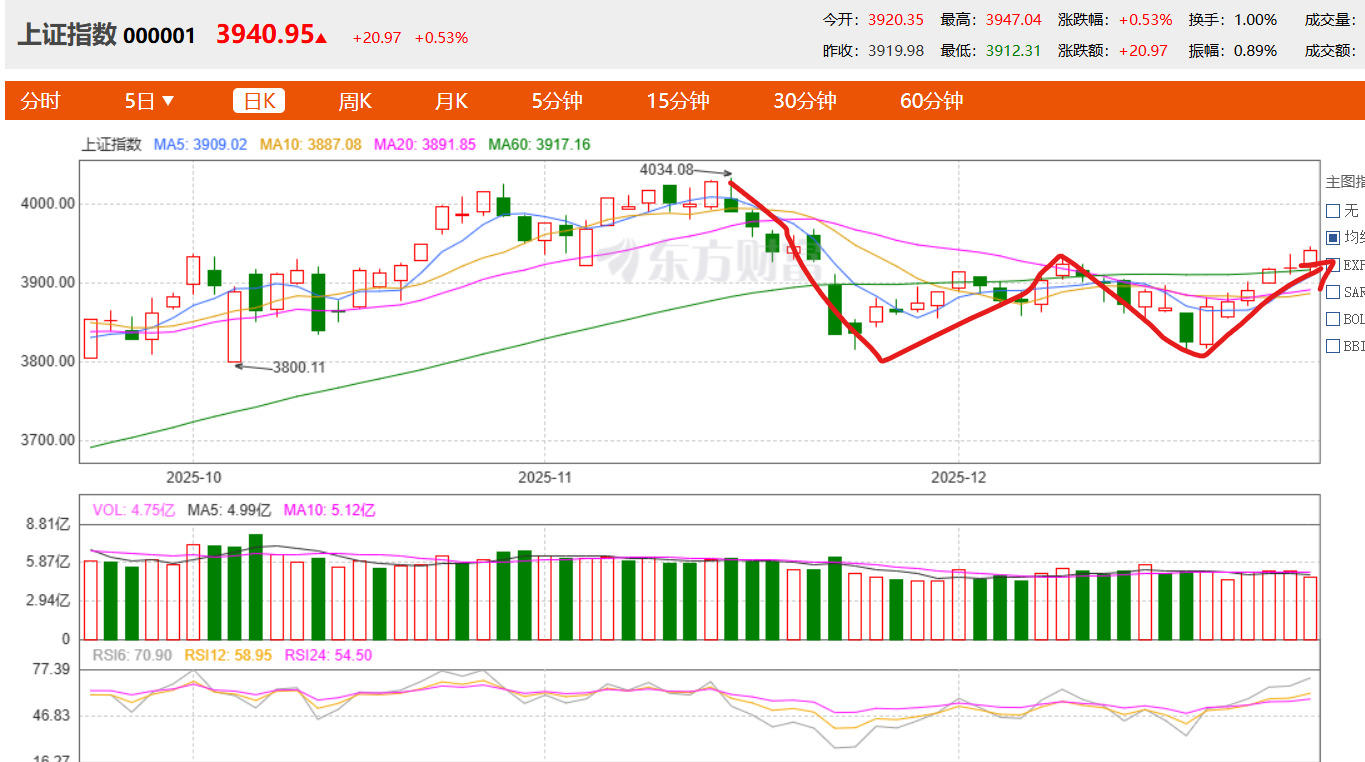The image size is (1365, 762).
Task: Enable the EXPMA indicator checkbox
Action: coord(1332,265)
